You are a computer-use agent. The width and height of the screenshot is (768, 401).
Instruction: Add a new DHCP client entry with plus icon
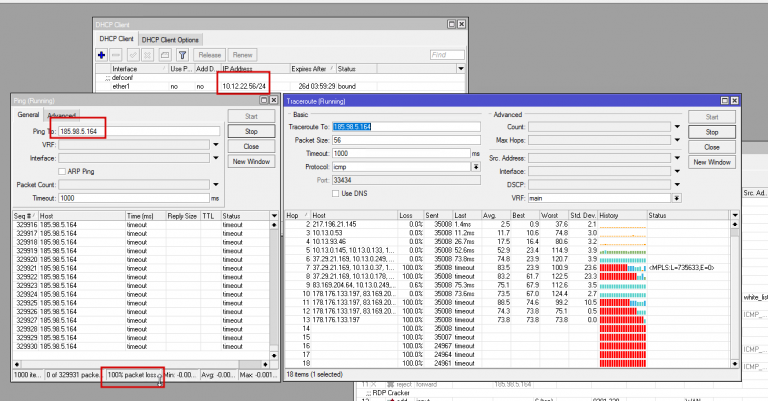[x=101, y=55]
